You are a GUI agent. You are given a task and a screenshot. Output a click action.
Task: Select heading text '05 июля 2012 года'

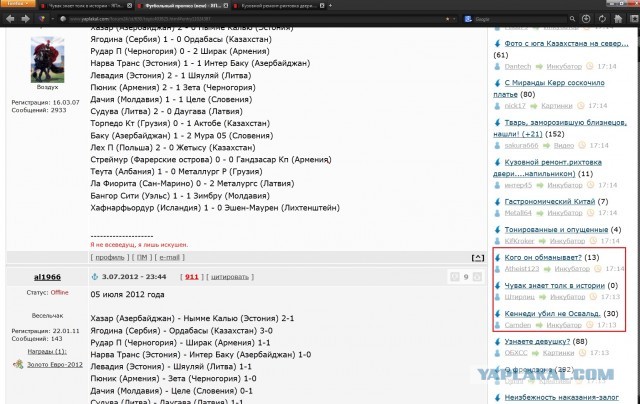click(127, 295)
